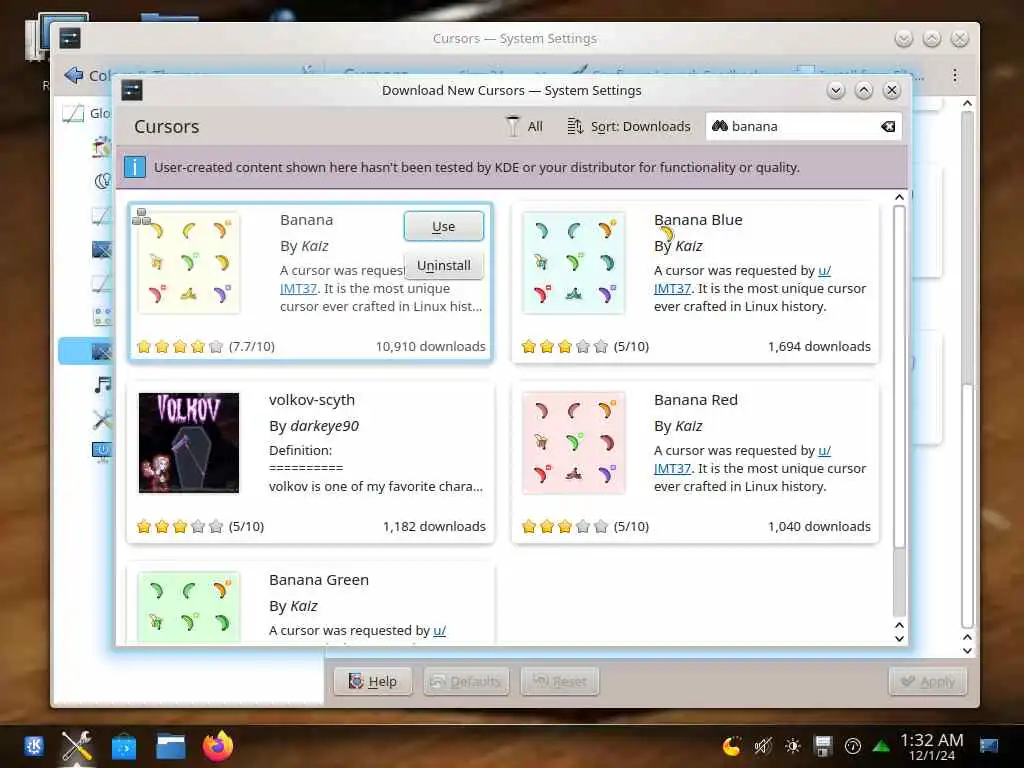This screenshot has height=768, width=1024.
Task: Click the info icon in warning banner
Action: coord(135,167)
